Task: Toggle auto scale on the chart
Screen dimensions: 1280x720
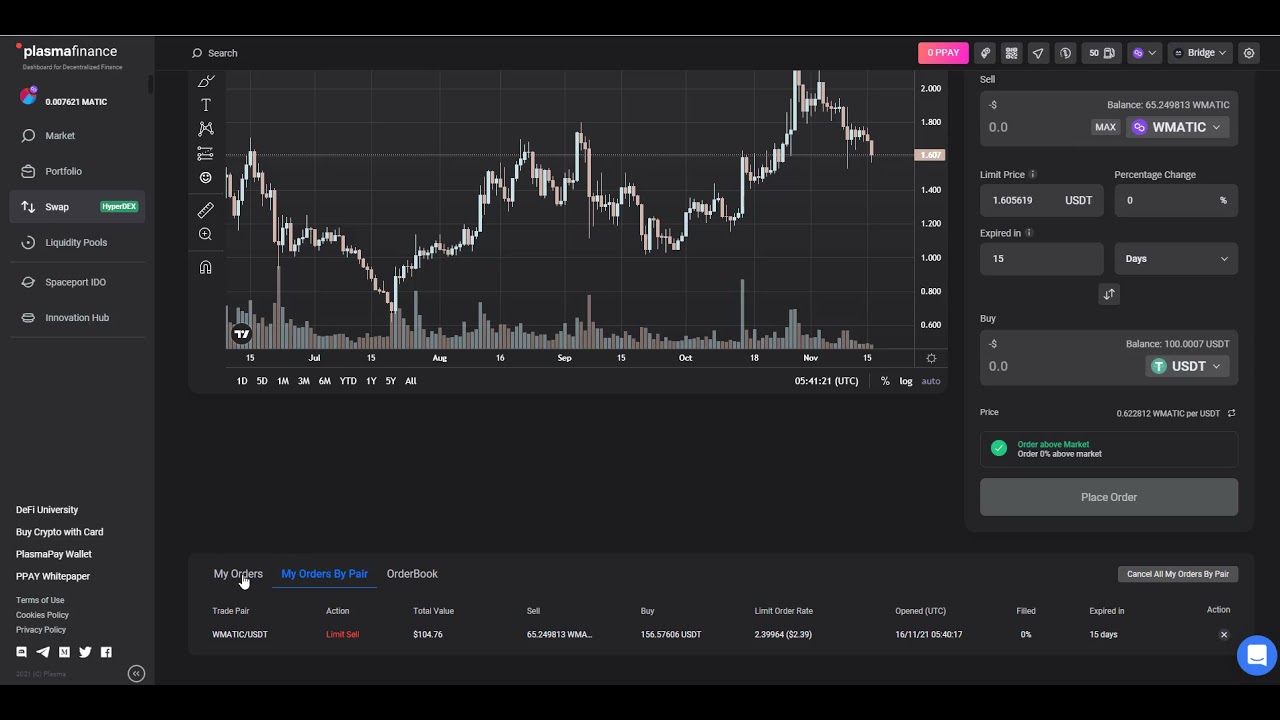Action: [x=931, y=381]
